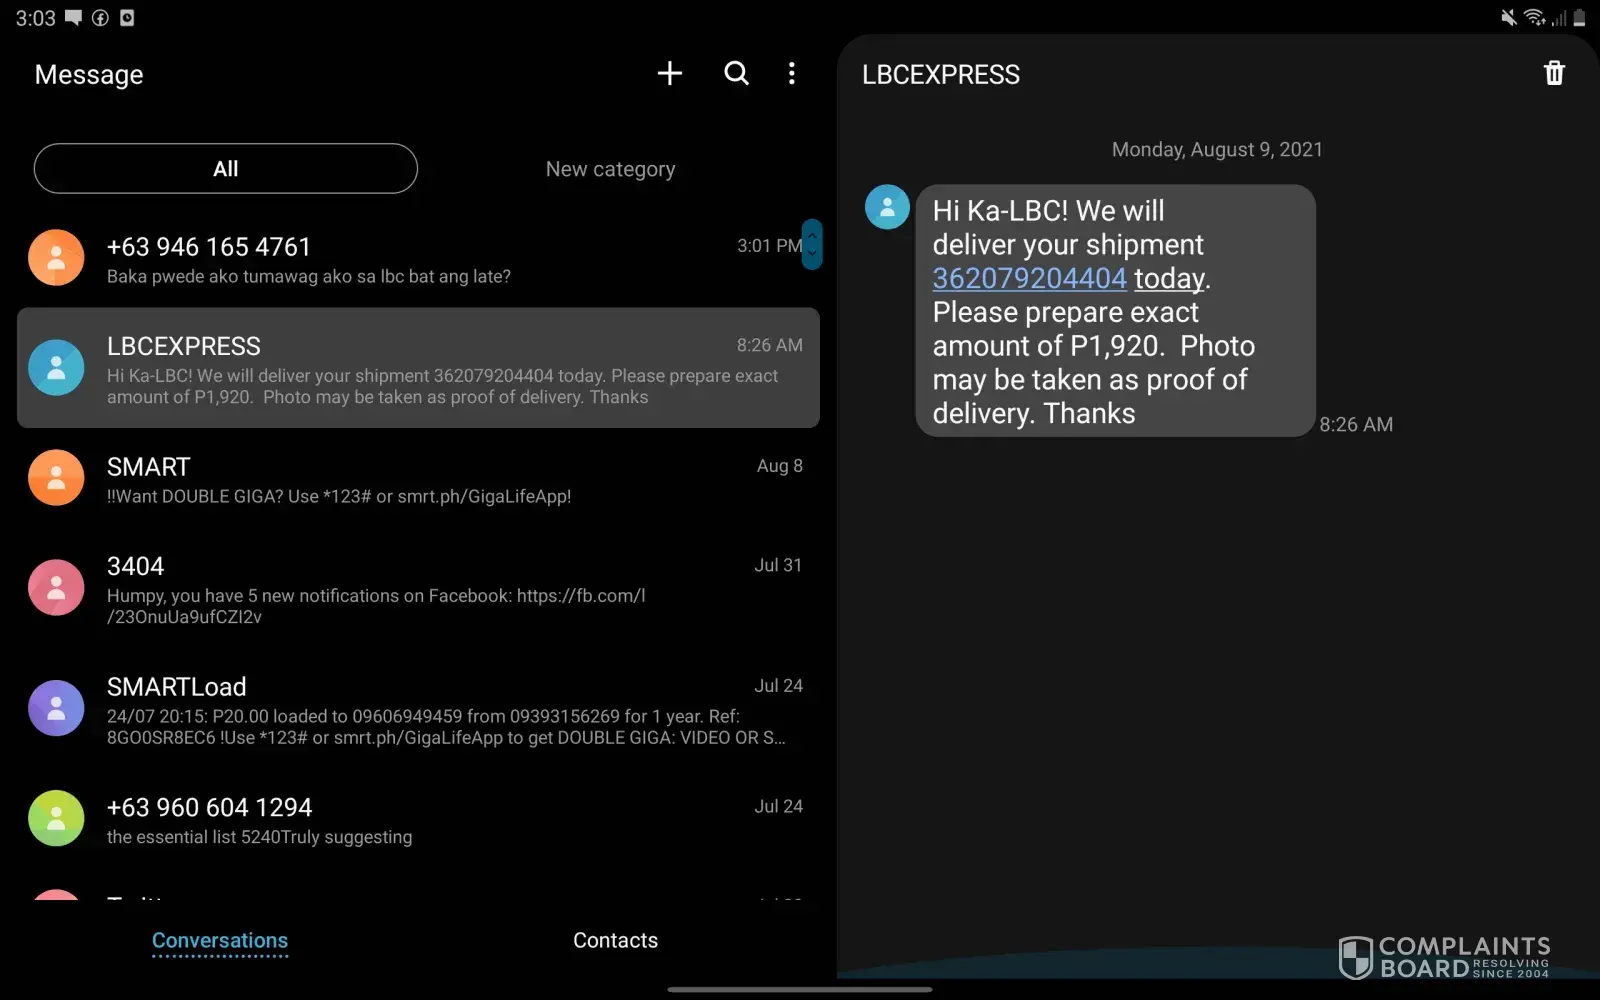Image resolution: width=1600 pixels, height=1000 pixels.
Task: Tap the bottom navigation gesture handle
Action: click(800, 990)
